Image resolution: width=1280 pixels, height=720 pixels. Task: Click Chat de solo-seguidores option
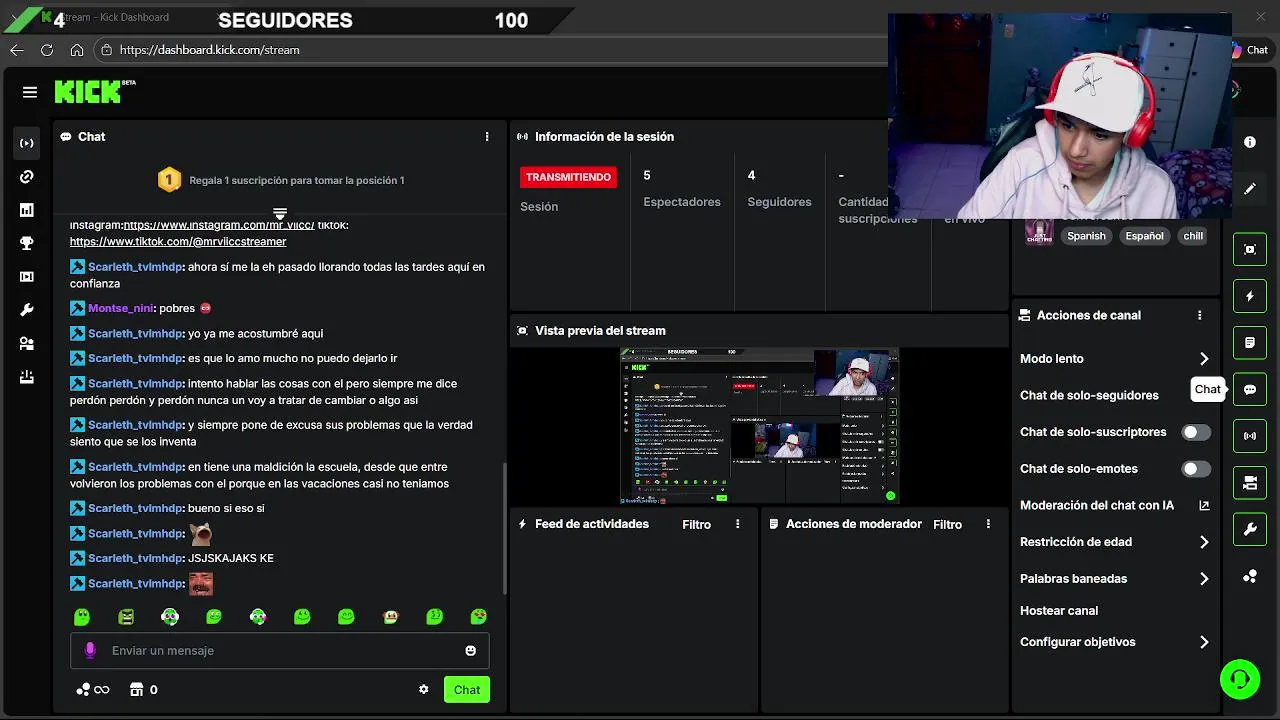pos(1089,396)
